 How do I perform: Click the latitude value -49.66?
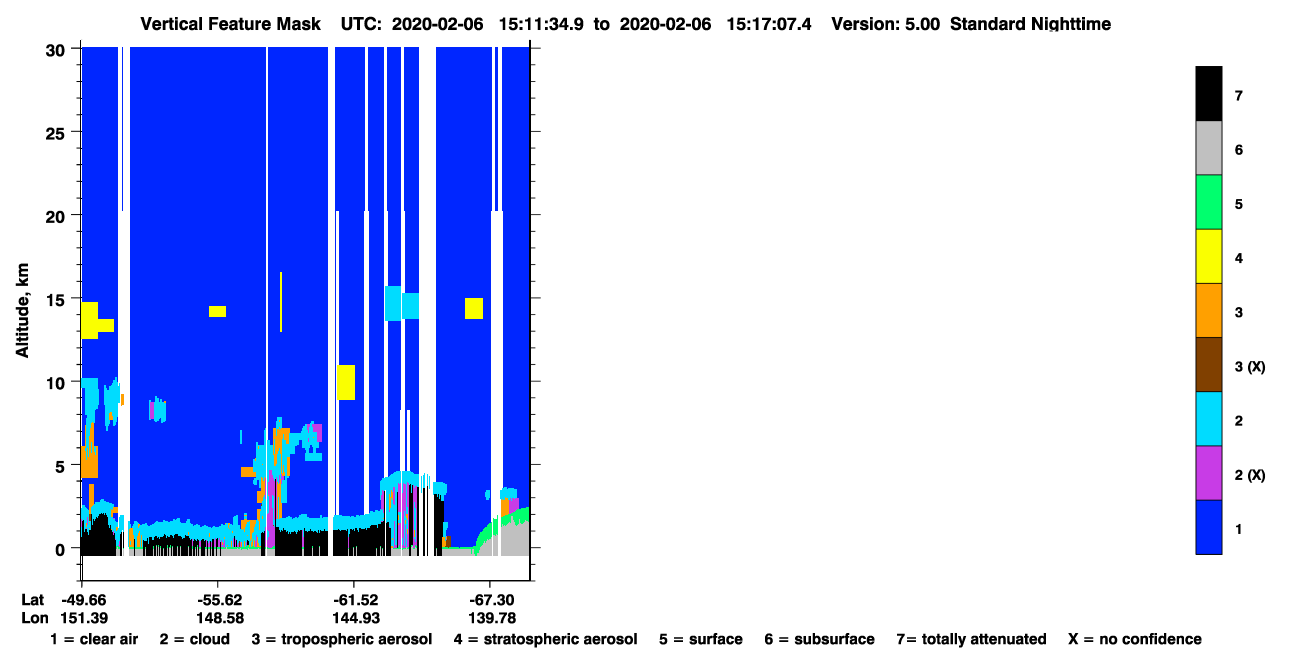point(83,600)
